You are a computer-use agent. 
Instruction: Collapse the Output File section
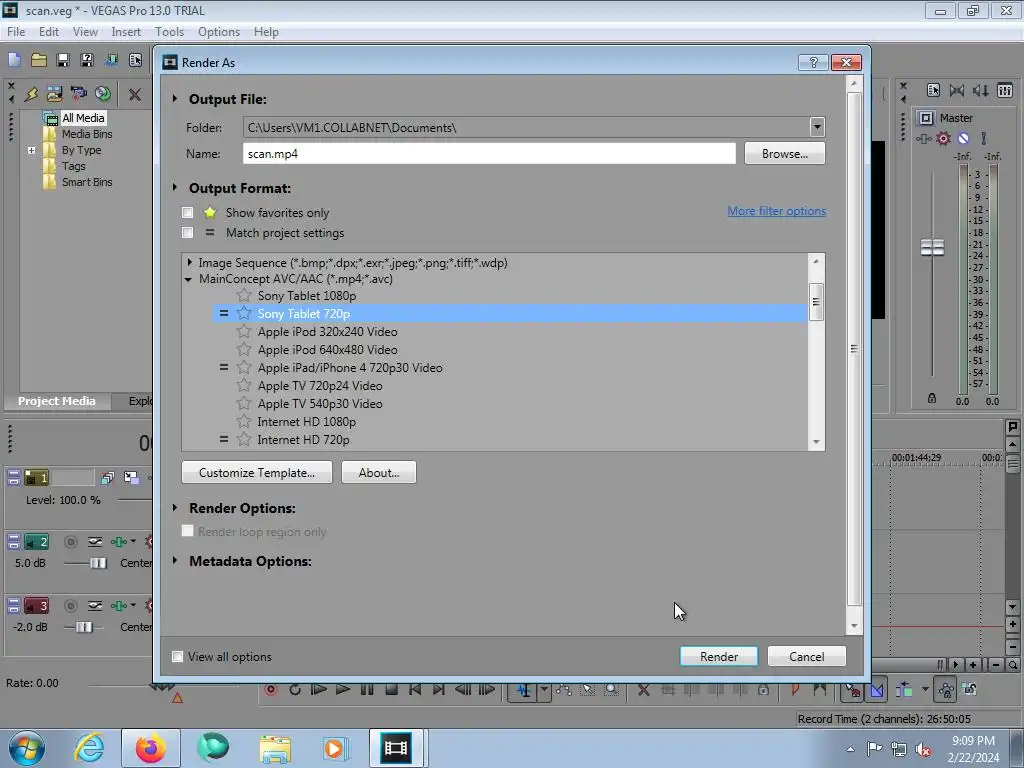click(175, 99)
